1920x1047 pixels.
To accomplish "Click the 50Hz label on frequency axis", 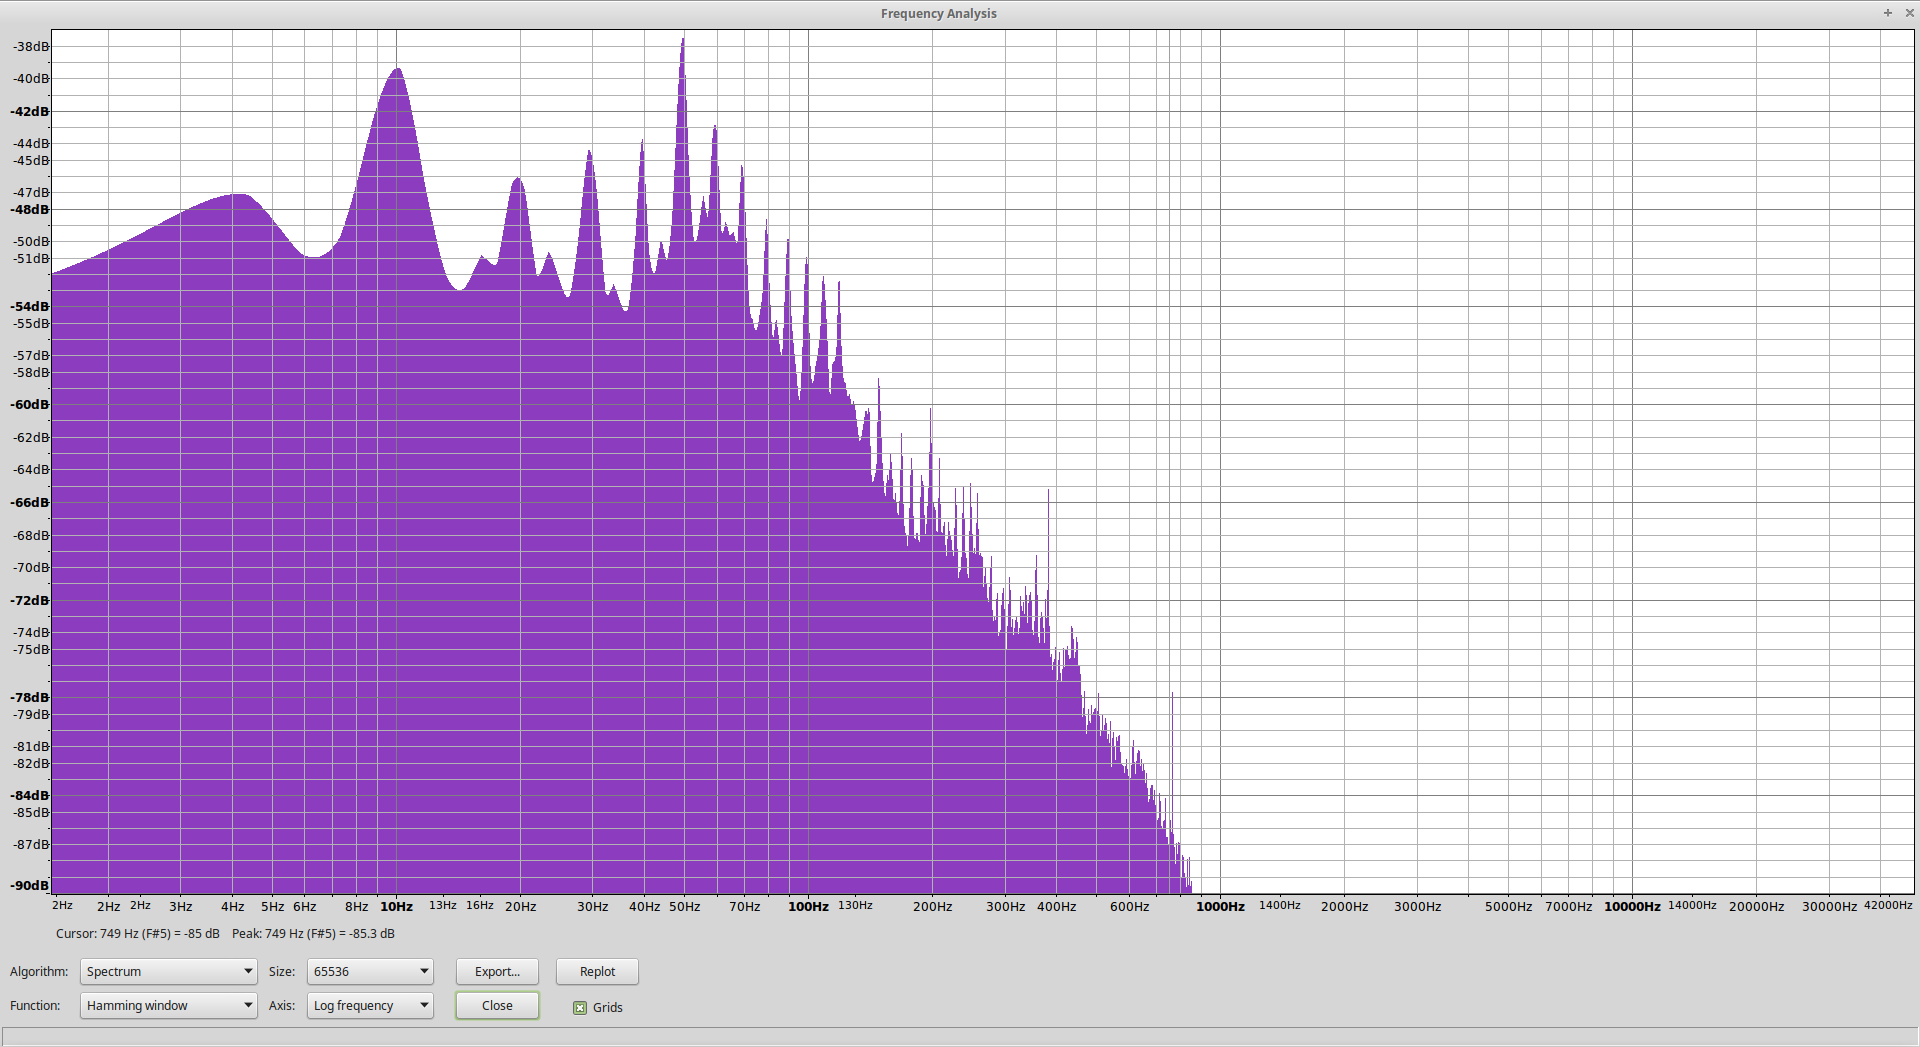I will 685,906.
